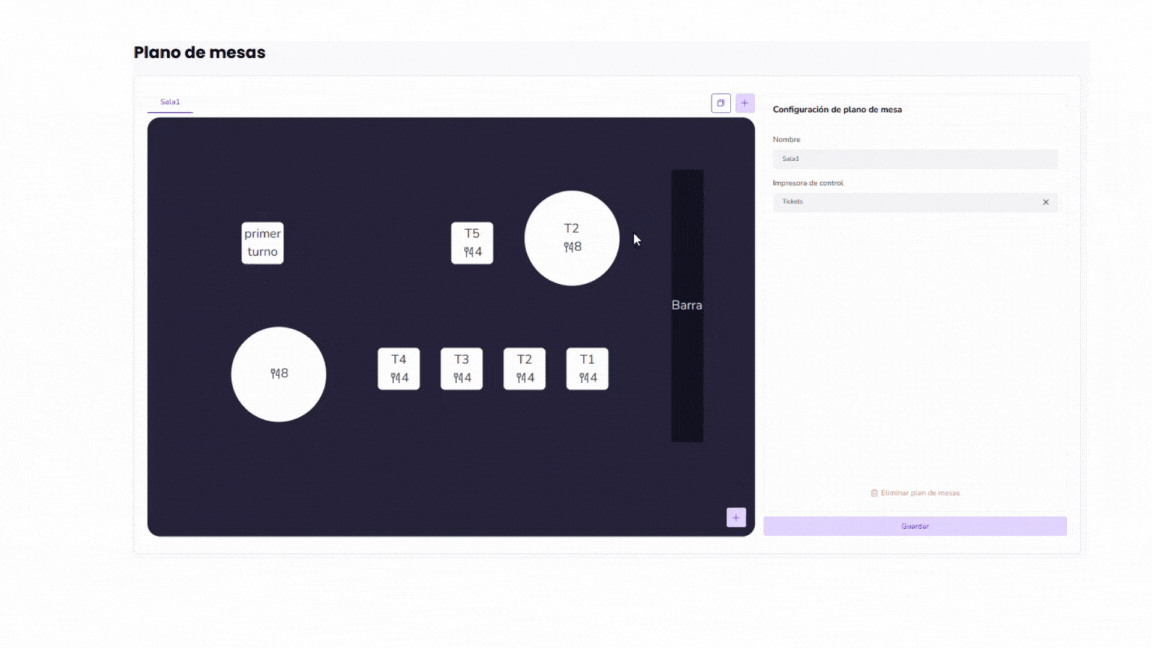Select table T1 next to the bar
1152x648 pixels.
(587, 369)
